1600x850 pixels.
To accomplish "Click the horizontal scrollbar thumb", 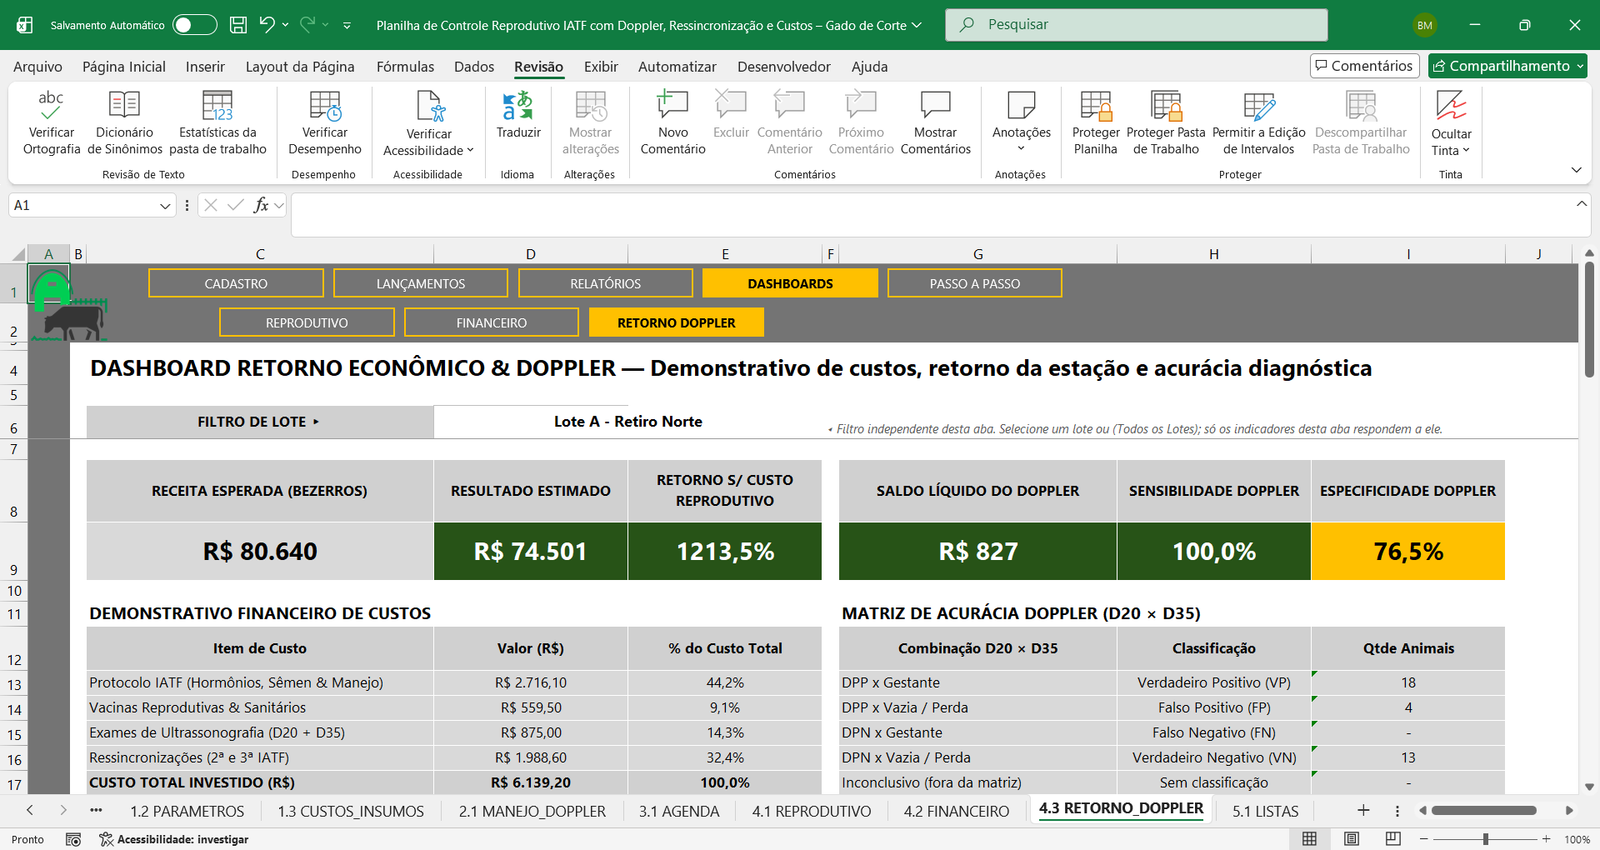I will pyautogui.click(x=1483, y=810).
